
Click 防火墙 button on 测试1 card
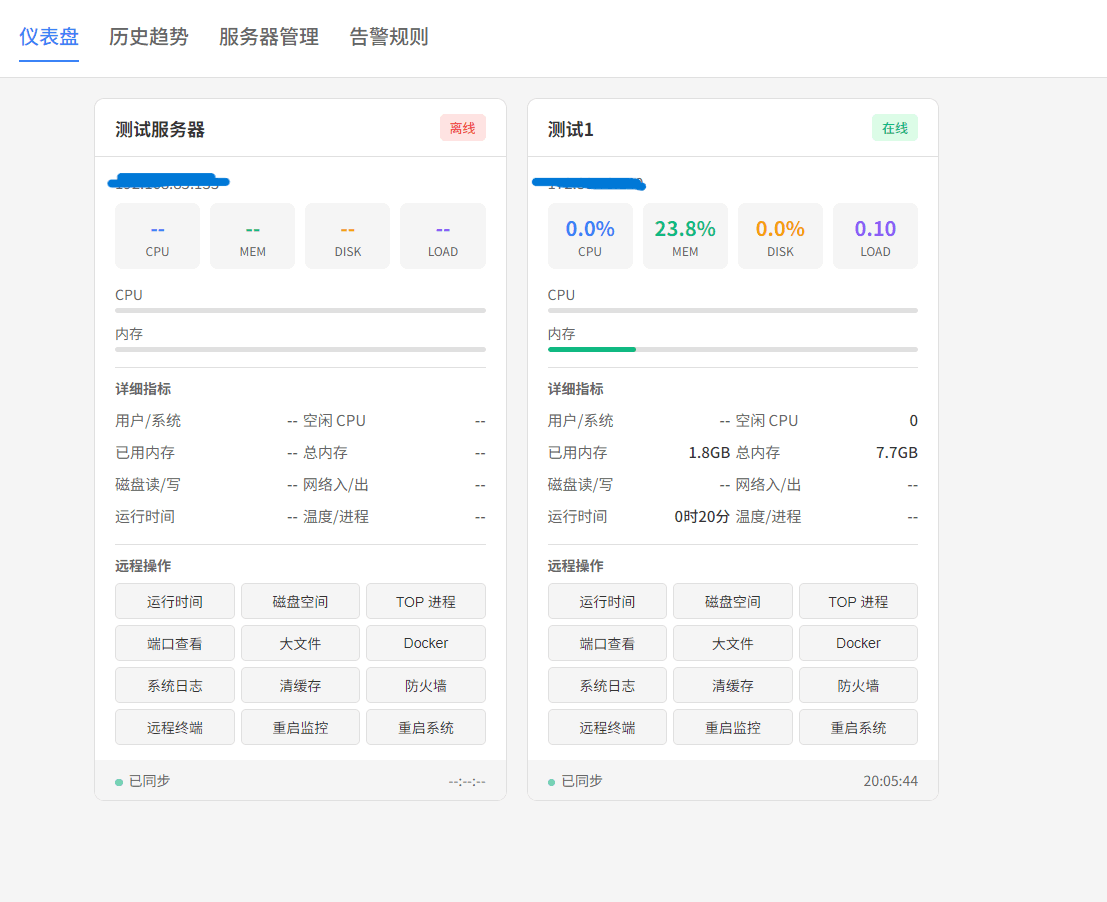[858, 685]
